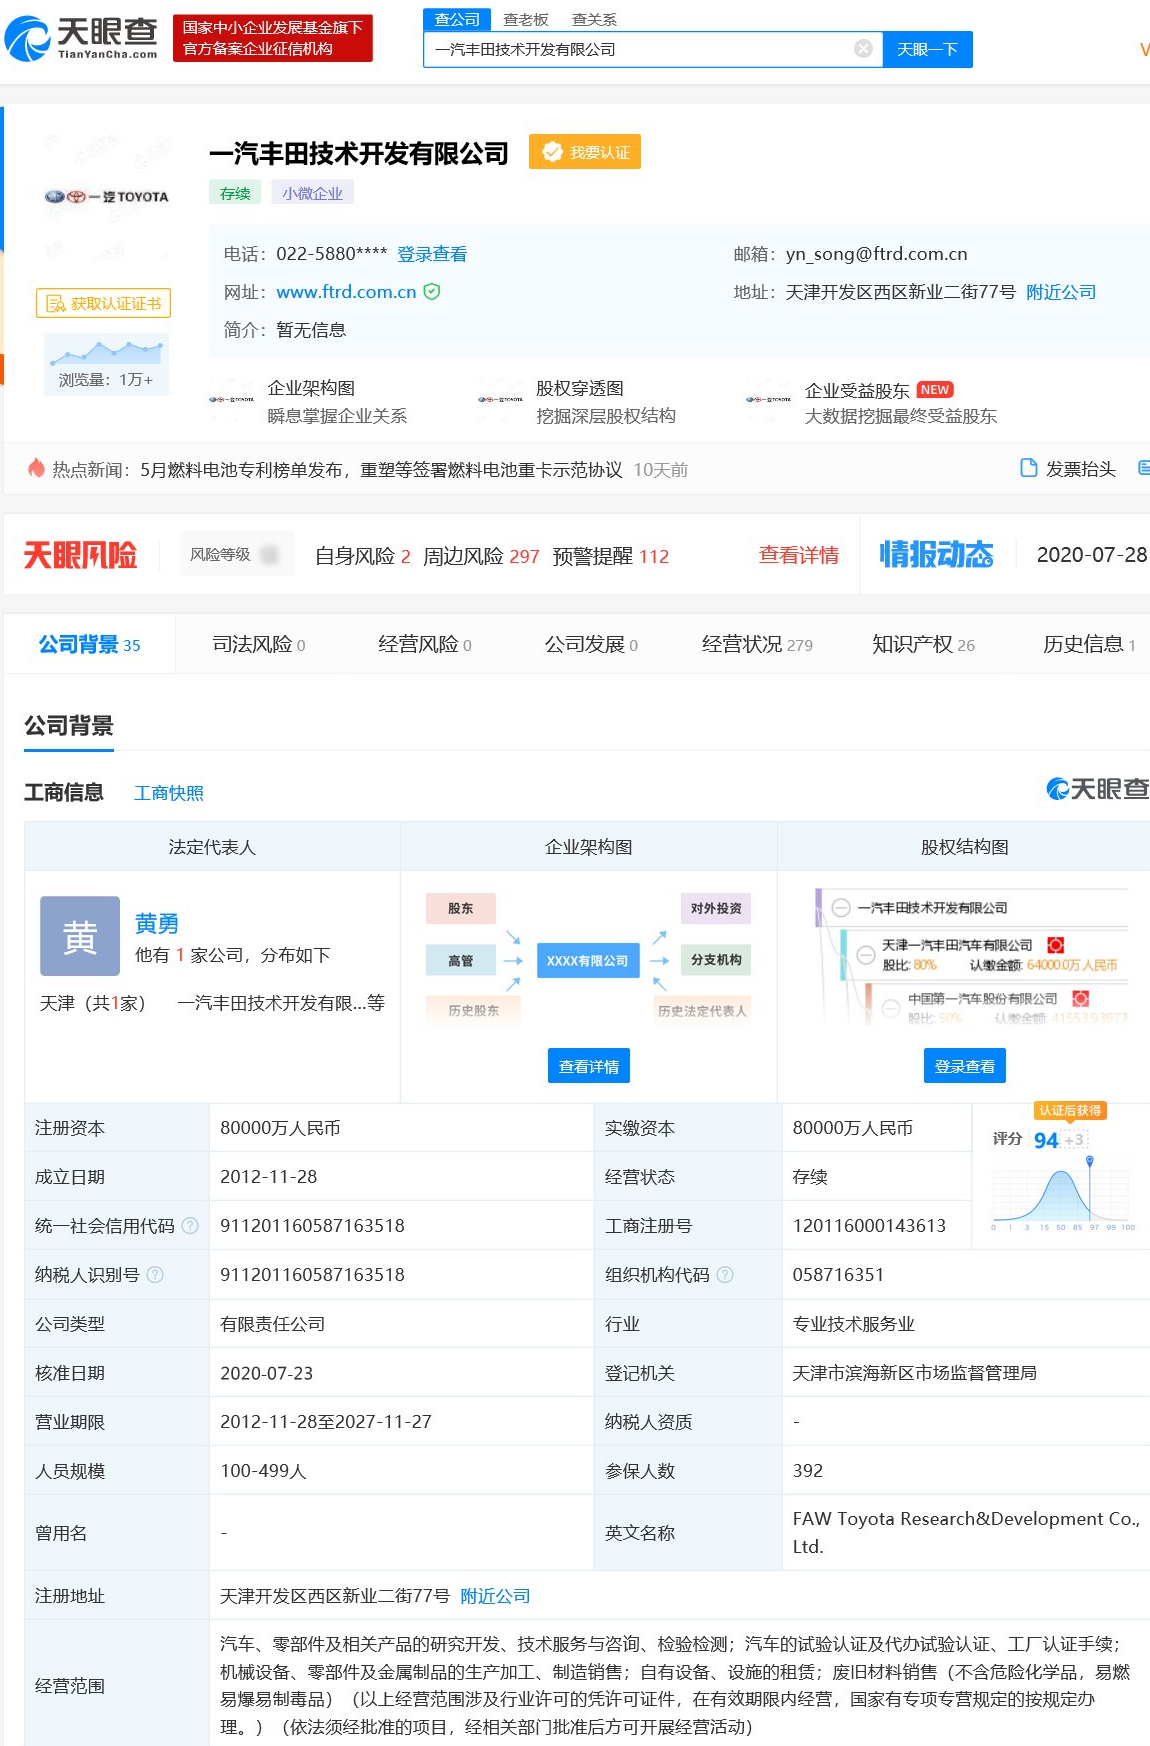Switch to the 司法风险 tab
This screenshot has height=1746, width=1150.
tap(259, 644)
